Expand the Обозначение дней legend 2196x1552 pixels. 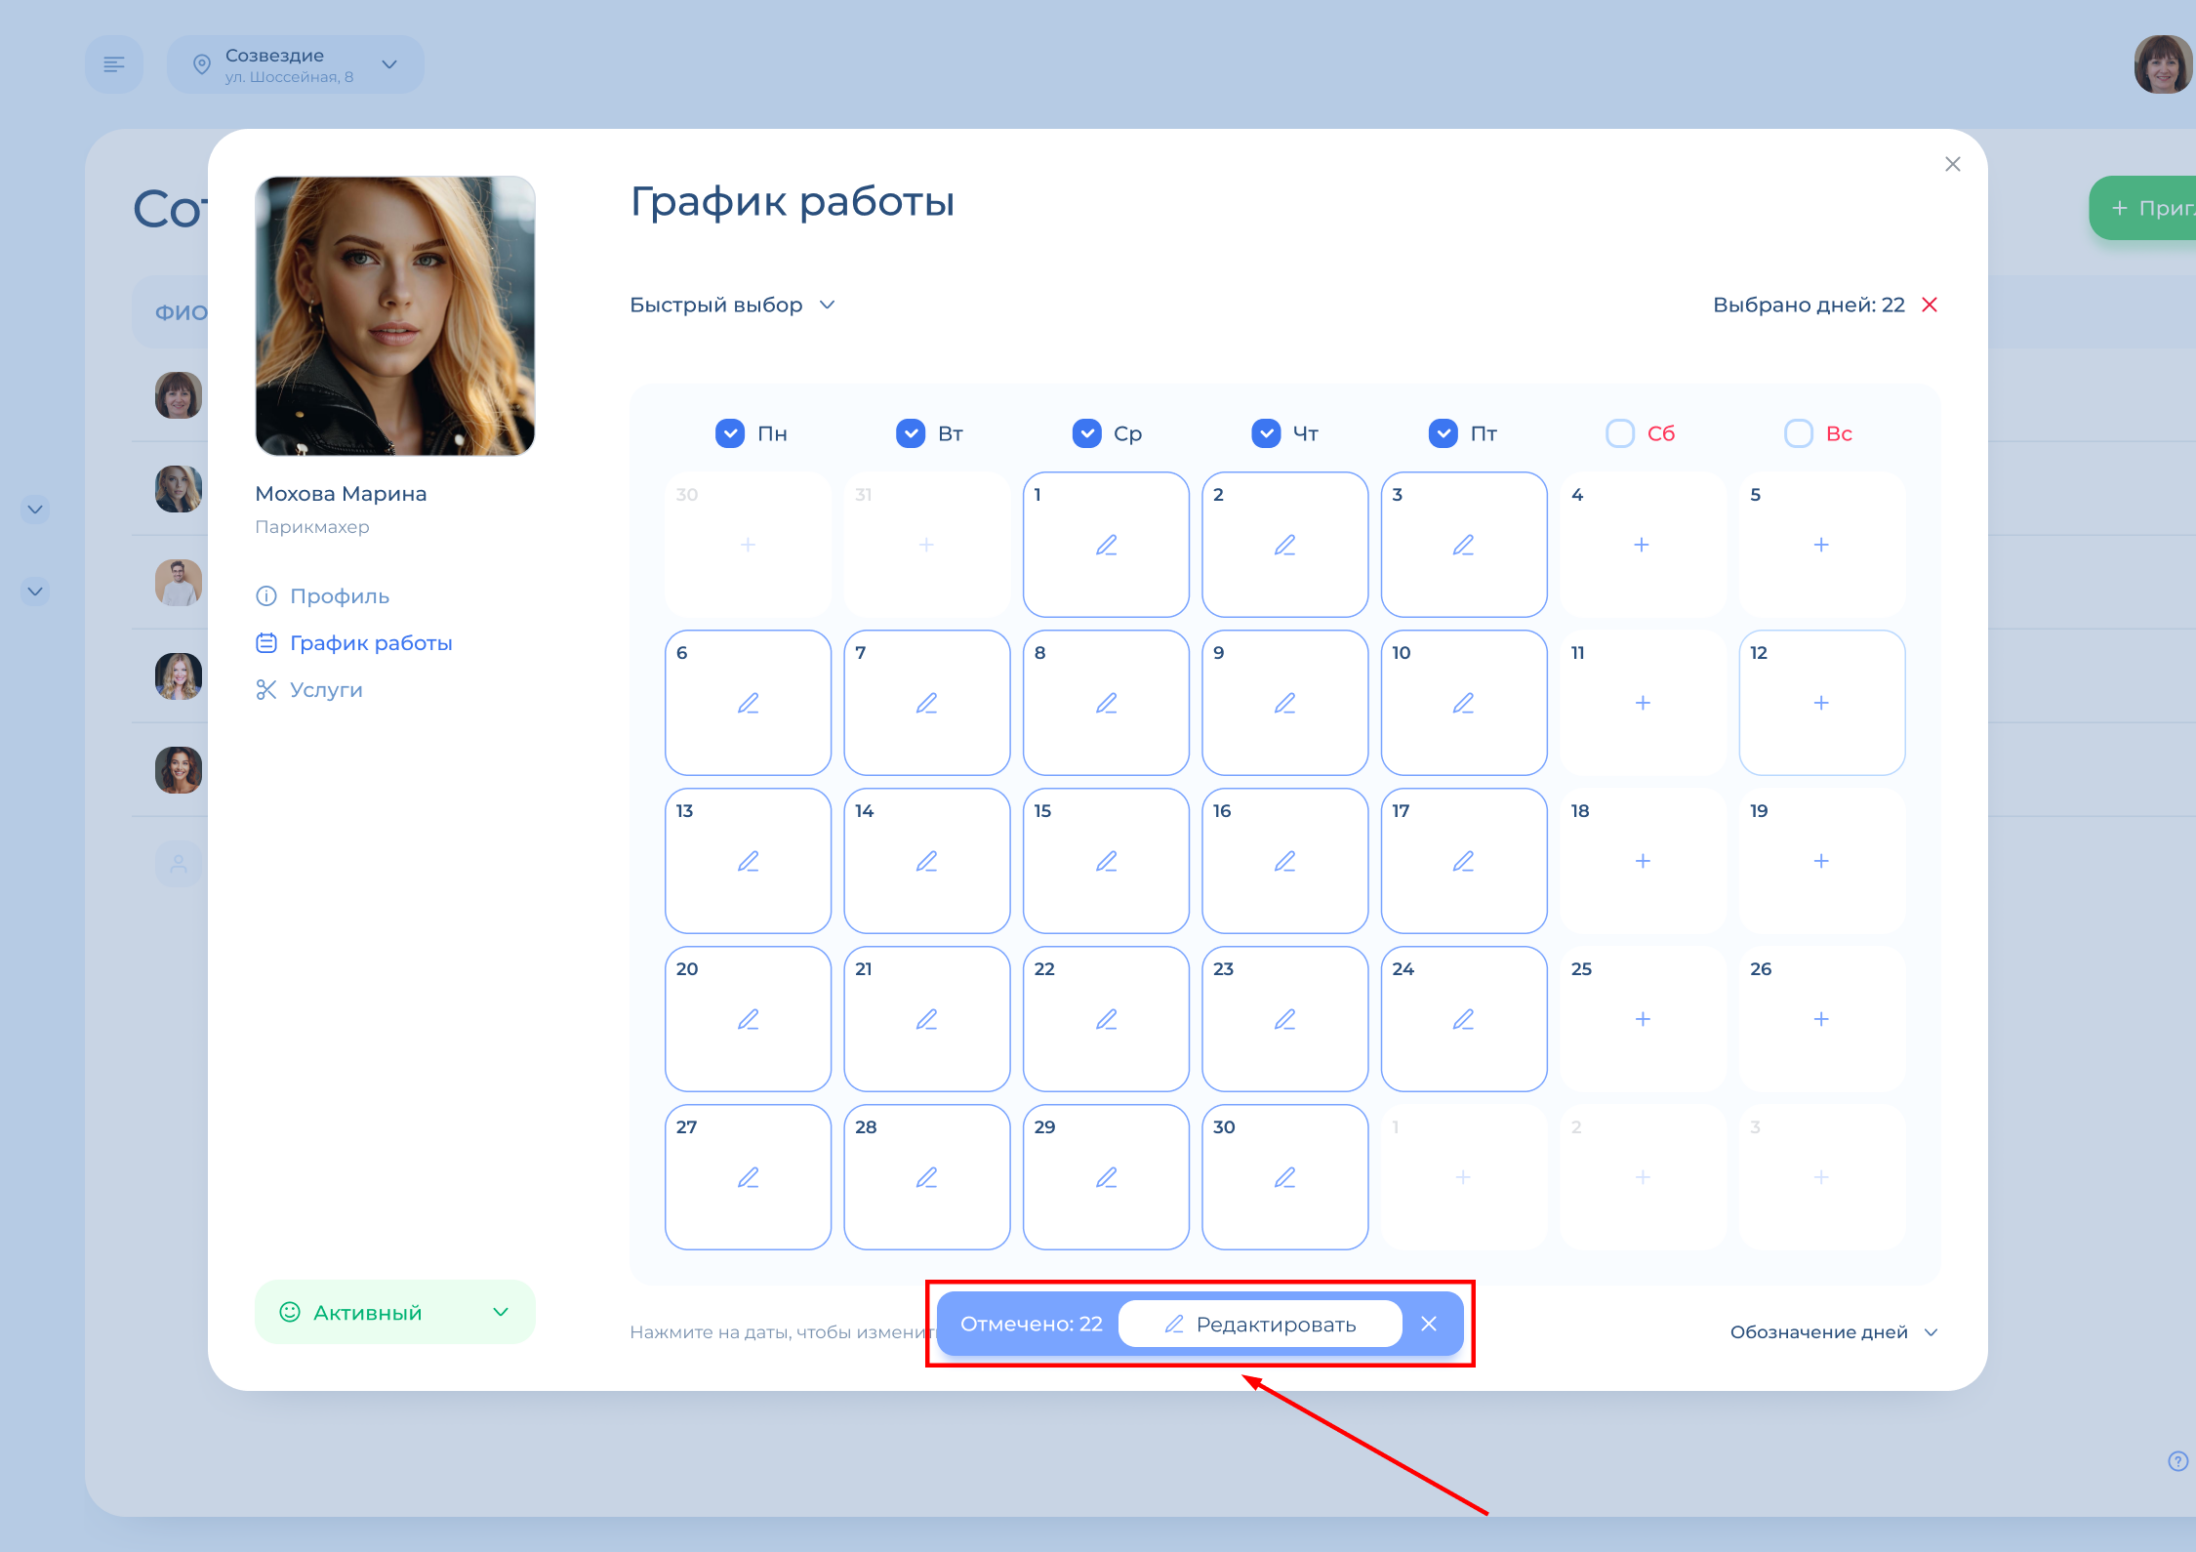(1834, 1332)
